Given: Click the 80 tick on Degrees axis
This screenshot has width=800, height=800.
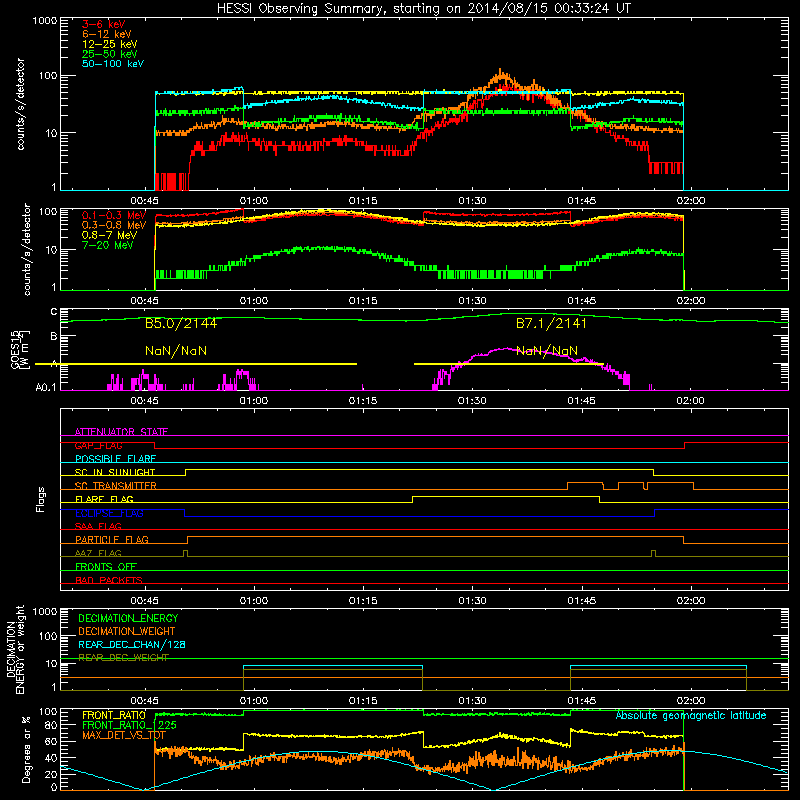Looking at the screenshot, I should pos(52,726).
